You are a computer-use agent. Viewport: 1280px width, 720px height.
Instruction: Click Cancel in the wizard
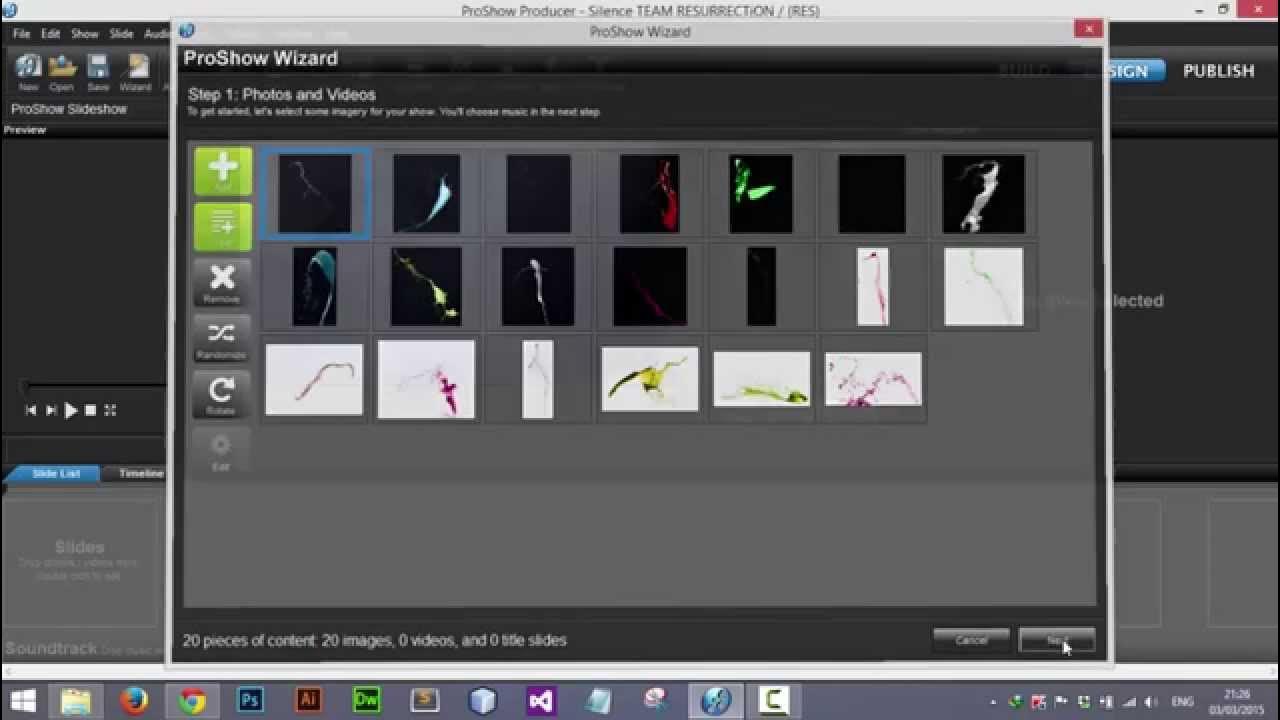click(971, 640)
